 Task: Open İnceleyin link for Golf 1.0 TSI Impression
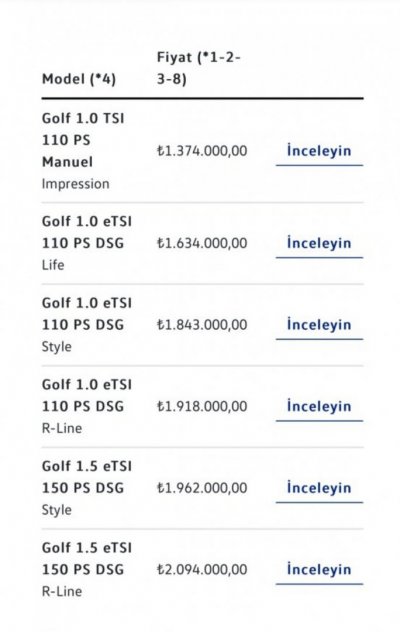pyautogui.click(x=319, y=151)
